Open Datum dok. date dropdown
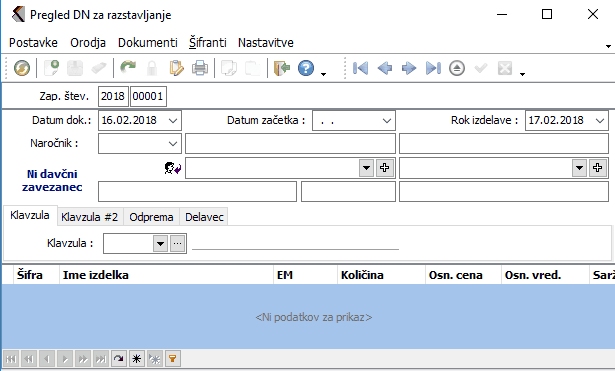This screenshot has width=615, height=371. coord(173,120)
